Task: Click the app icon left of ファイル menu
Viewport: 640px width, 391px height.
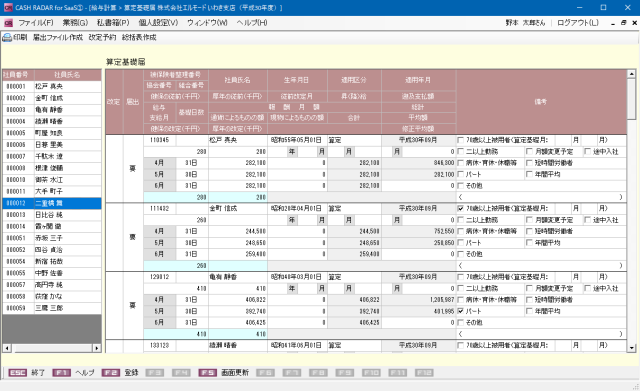Action: 8,23
